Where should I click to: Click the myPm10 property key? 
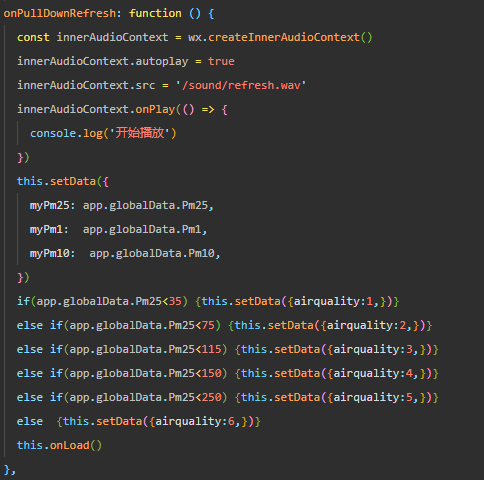(49, 253)
